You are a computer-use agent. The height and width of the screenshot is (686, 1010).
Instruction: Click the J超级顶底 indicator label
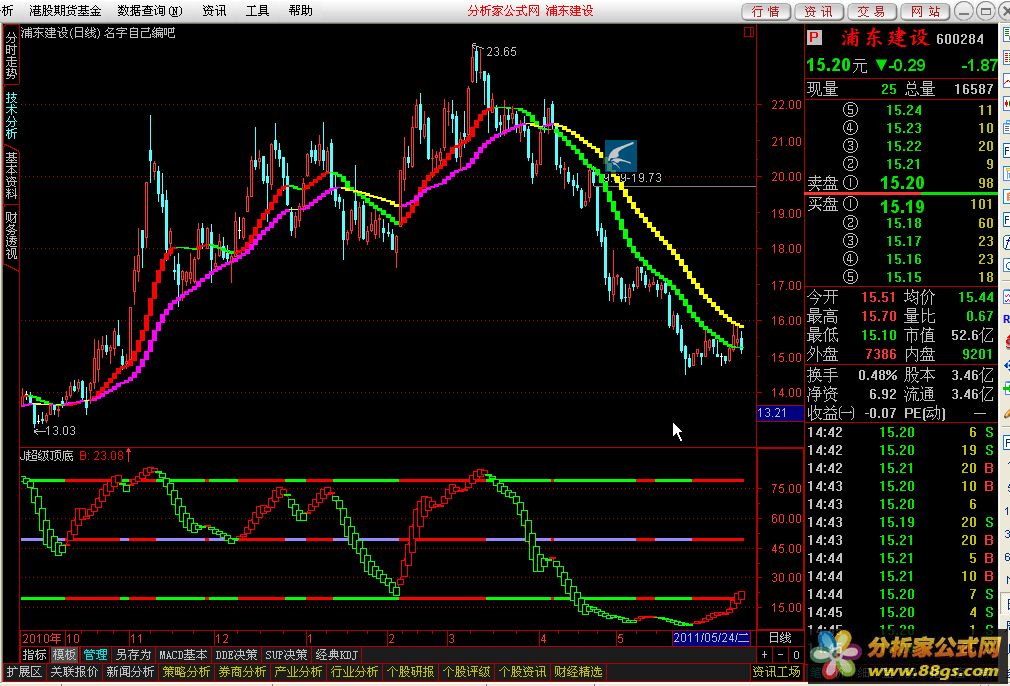(x=47, y=455)
